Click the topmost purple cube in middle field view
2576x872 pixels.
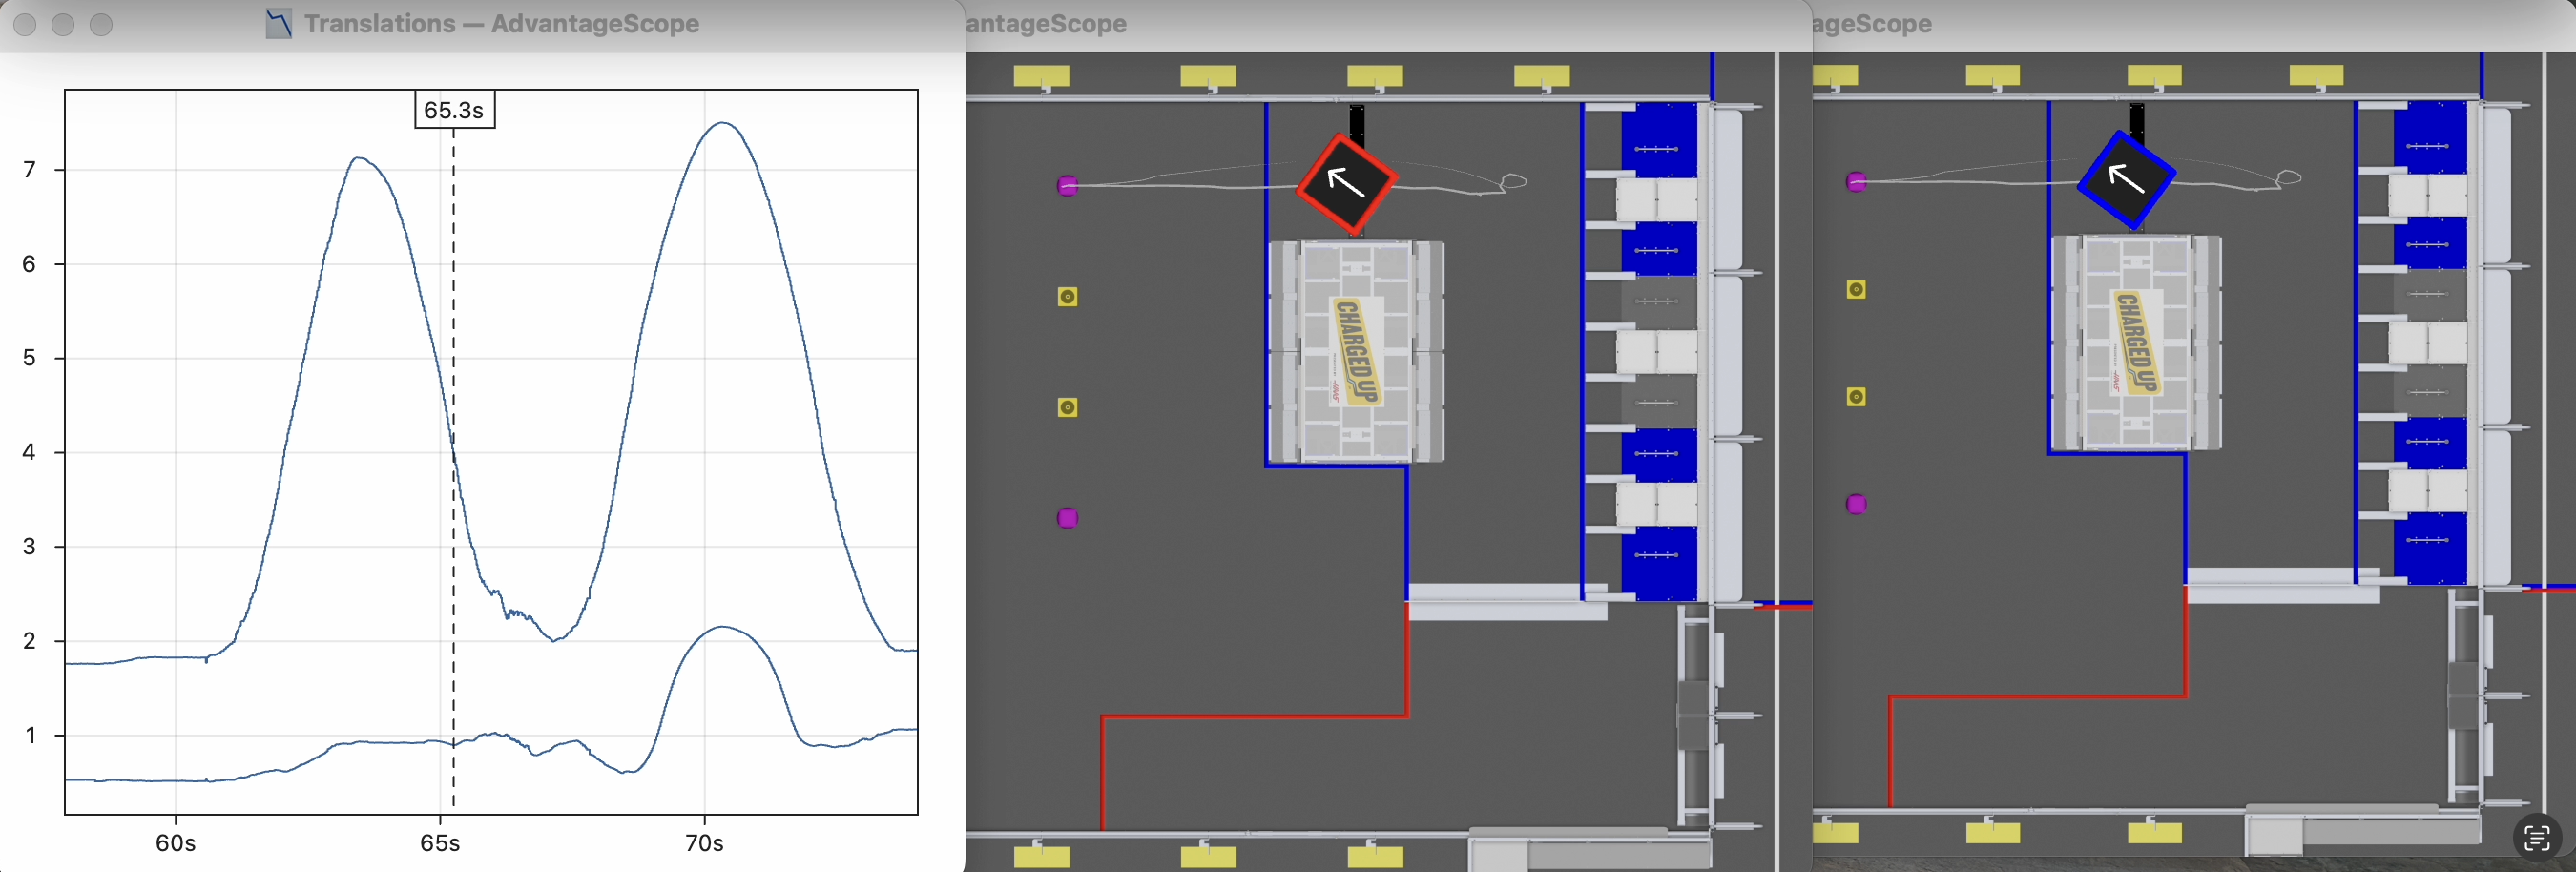point(1067,185)
